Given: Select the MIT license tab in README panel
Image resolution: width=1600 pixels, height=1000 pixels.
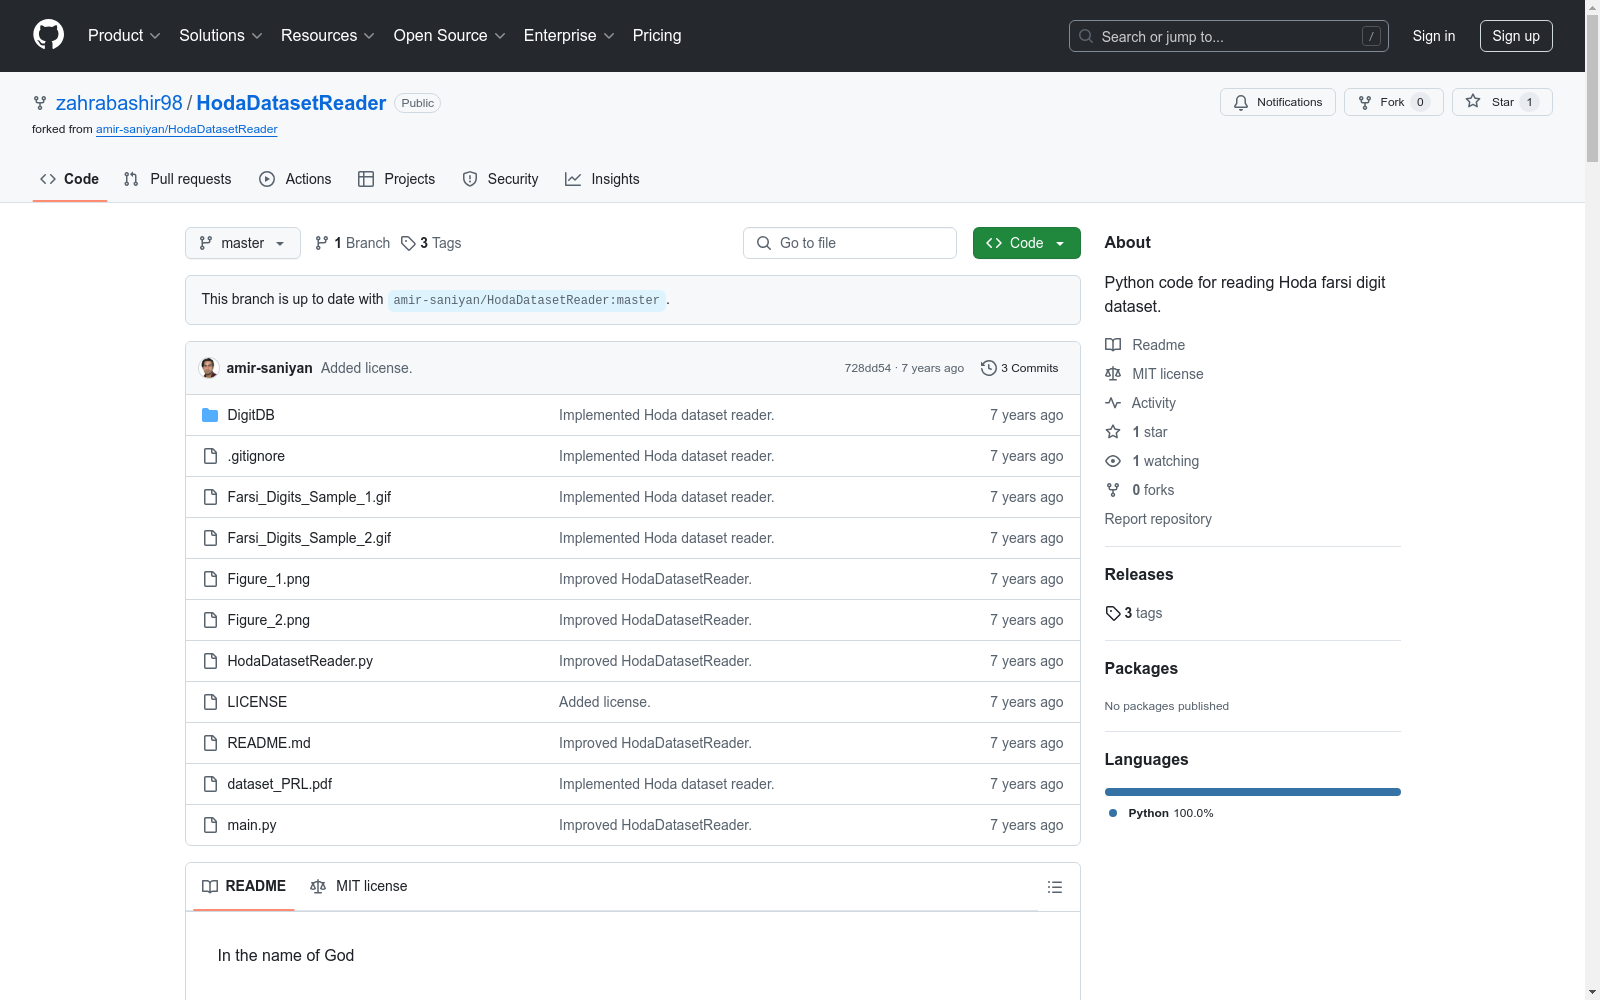Looking at the screenshot, I should [359, 887].
